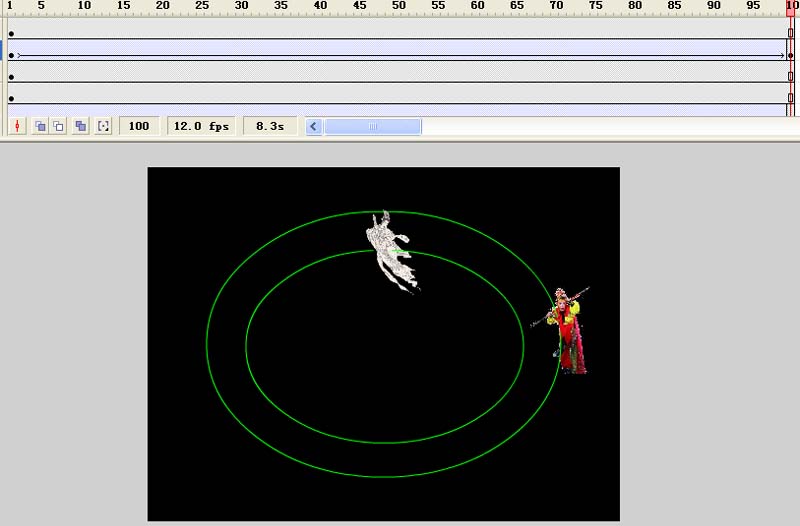Open Modify Onion Markers menu
The width and height of the screenshot is (800, 526).
coord(103,126)
